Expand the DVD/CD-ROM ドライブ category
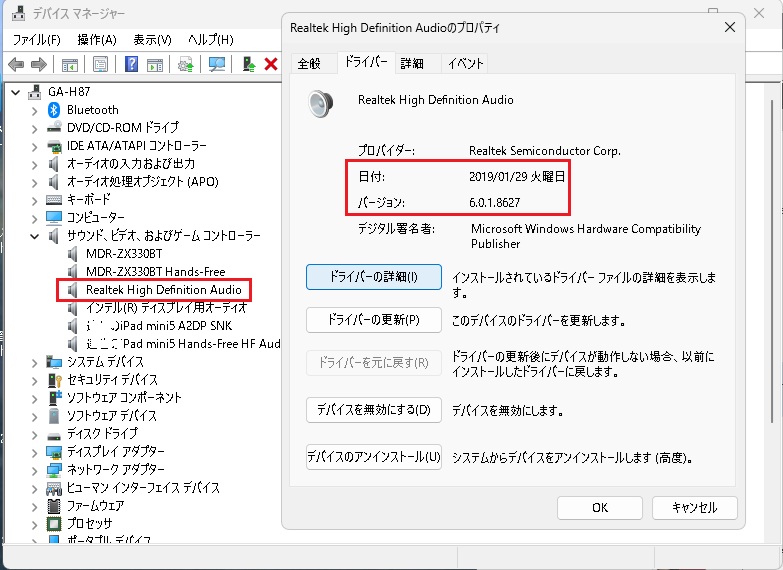 click(34, 128)
